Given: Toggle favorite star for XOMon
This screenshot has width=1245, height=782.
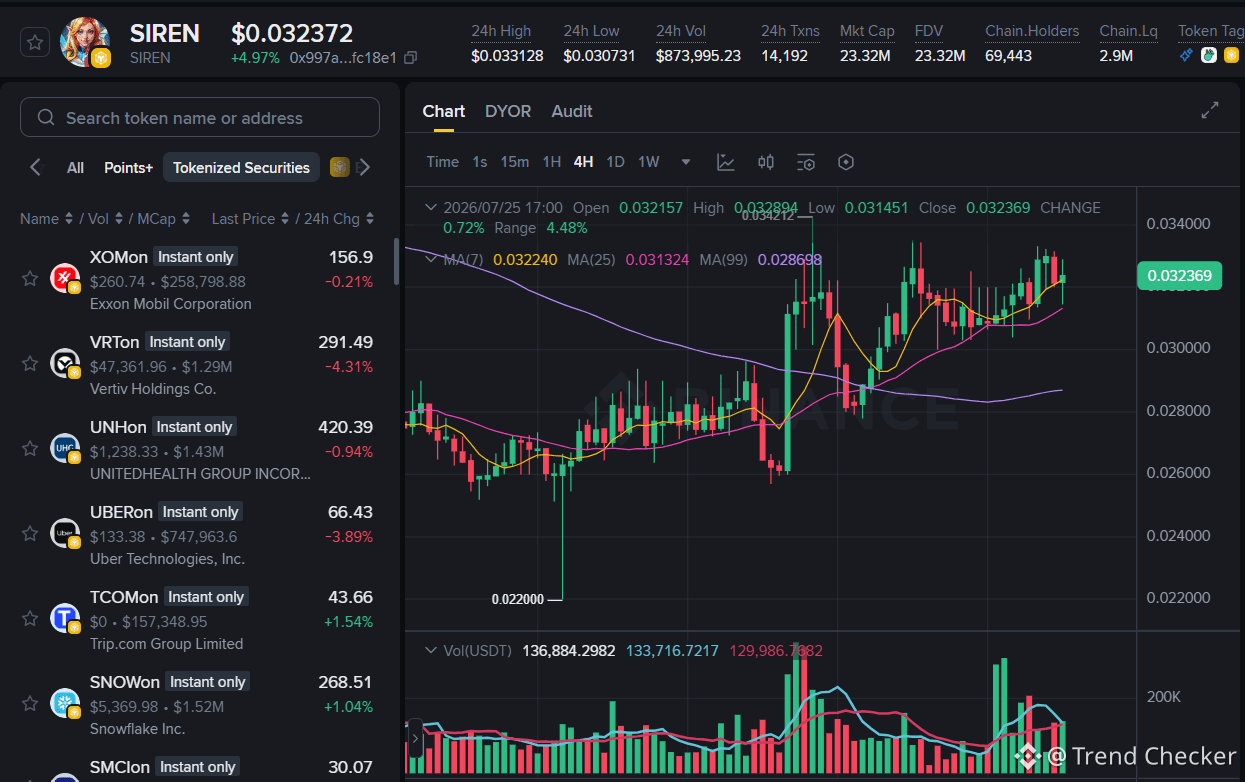Looking at the screenshot, I should (x=30, y=278).
